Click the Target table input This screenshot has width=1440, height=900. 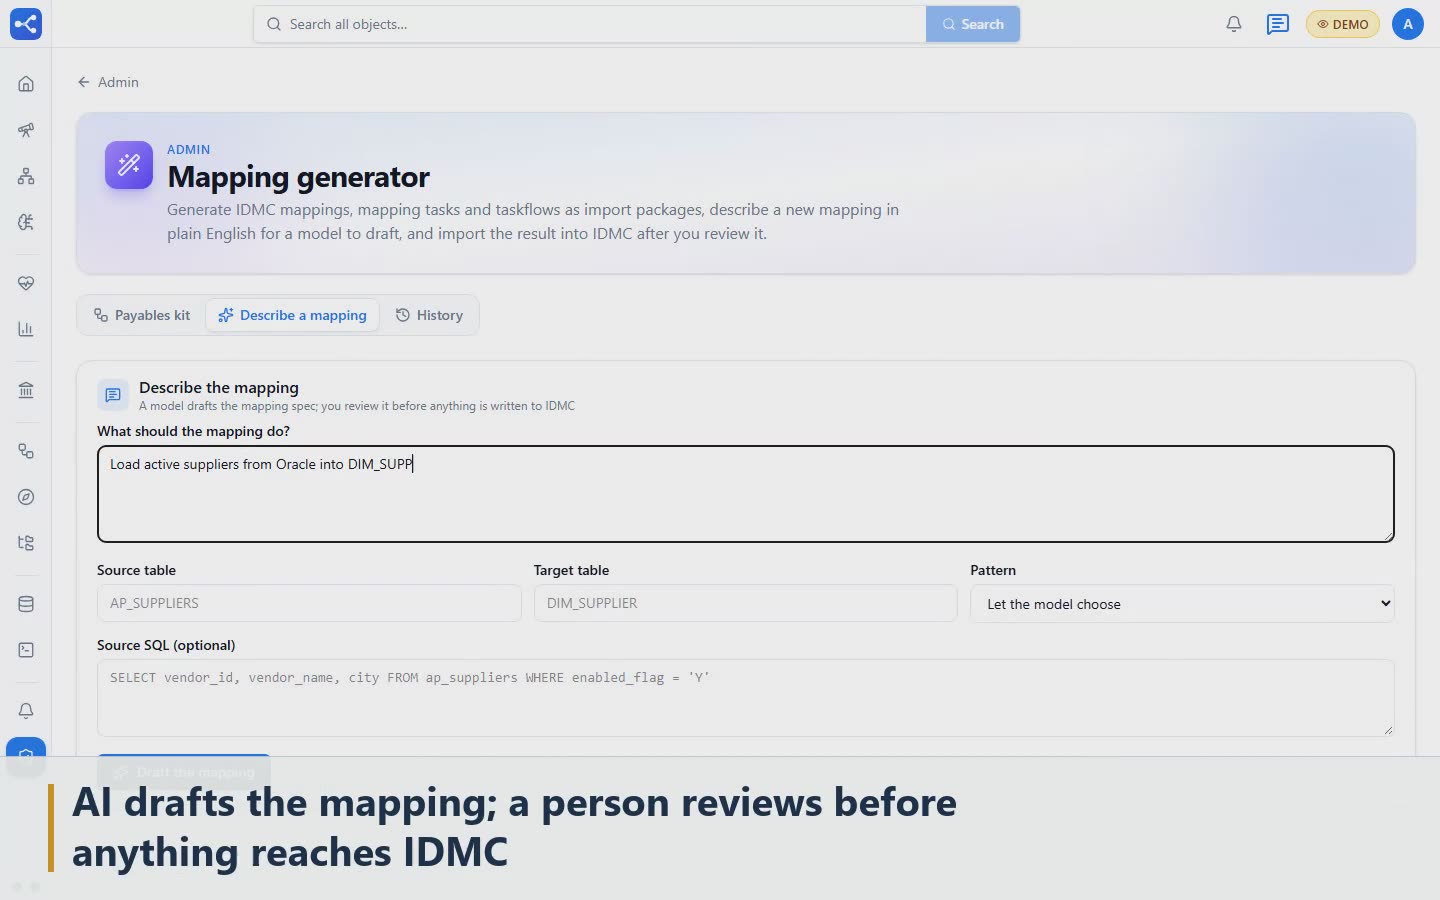point(745,603)
